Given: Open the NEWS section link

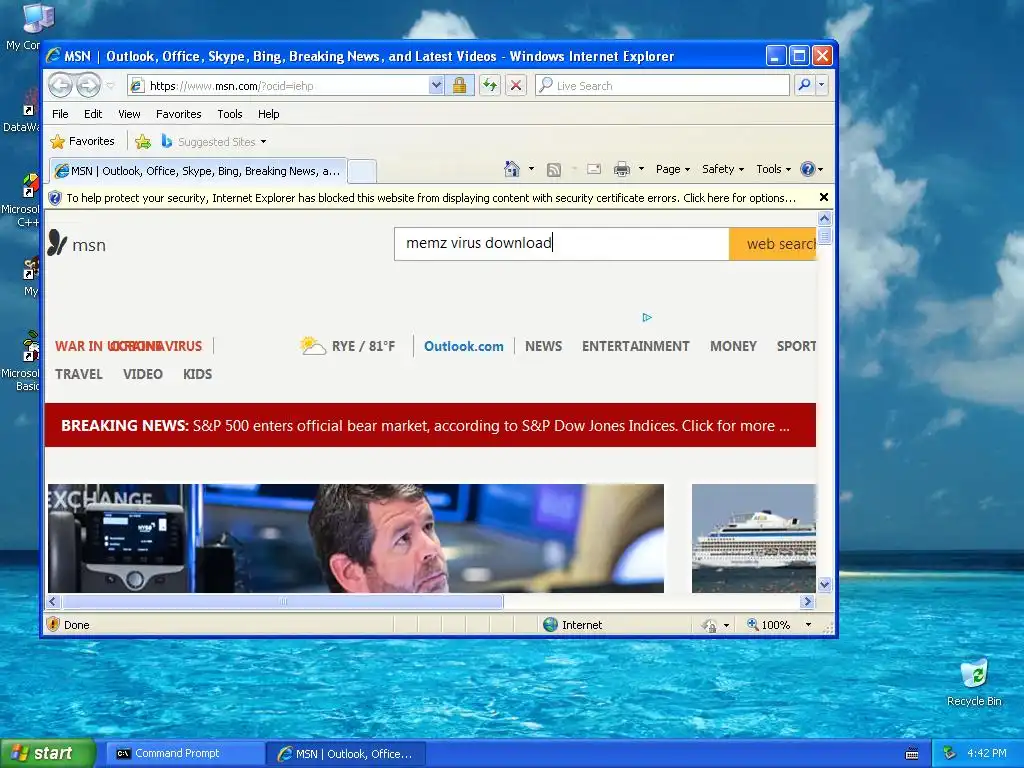Looking at the screenshot, I should pyautogui.click(x=543, y=346).
